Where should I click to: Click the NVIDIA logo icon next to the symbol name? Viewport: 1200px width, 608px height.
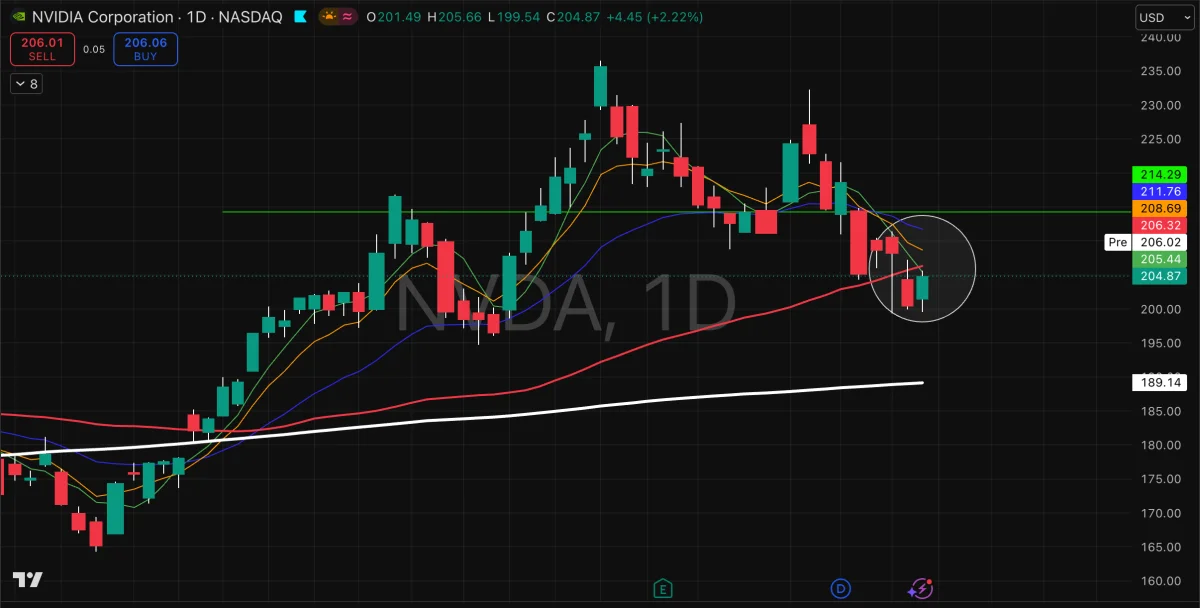pyautogui.click(x=18, y=17)
